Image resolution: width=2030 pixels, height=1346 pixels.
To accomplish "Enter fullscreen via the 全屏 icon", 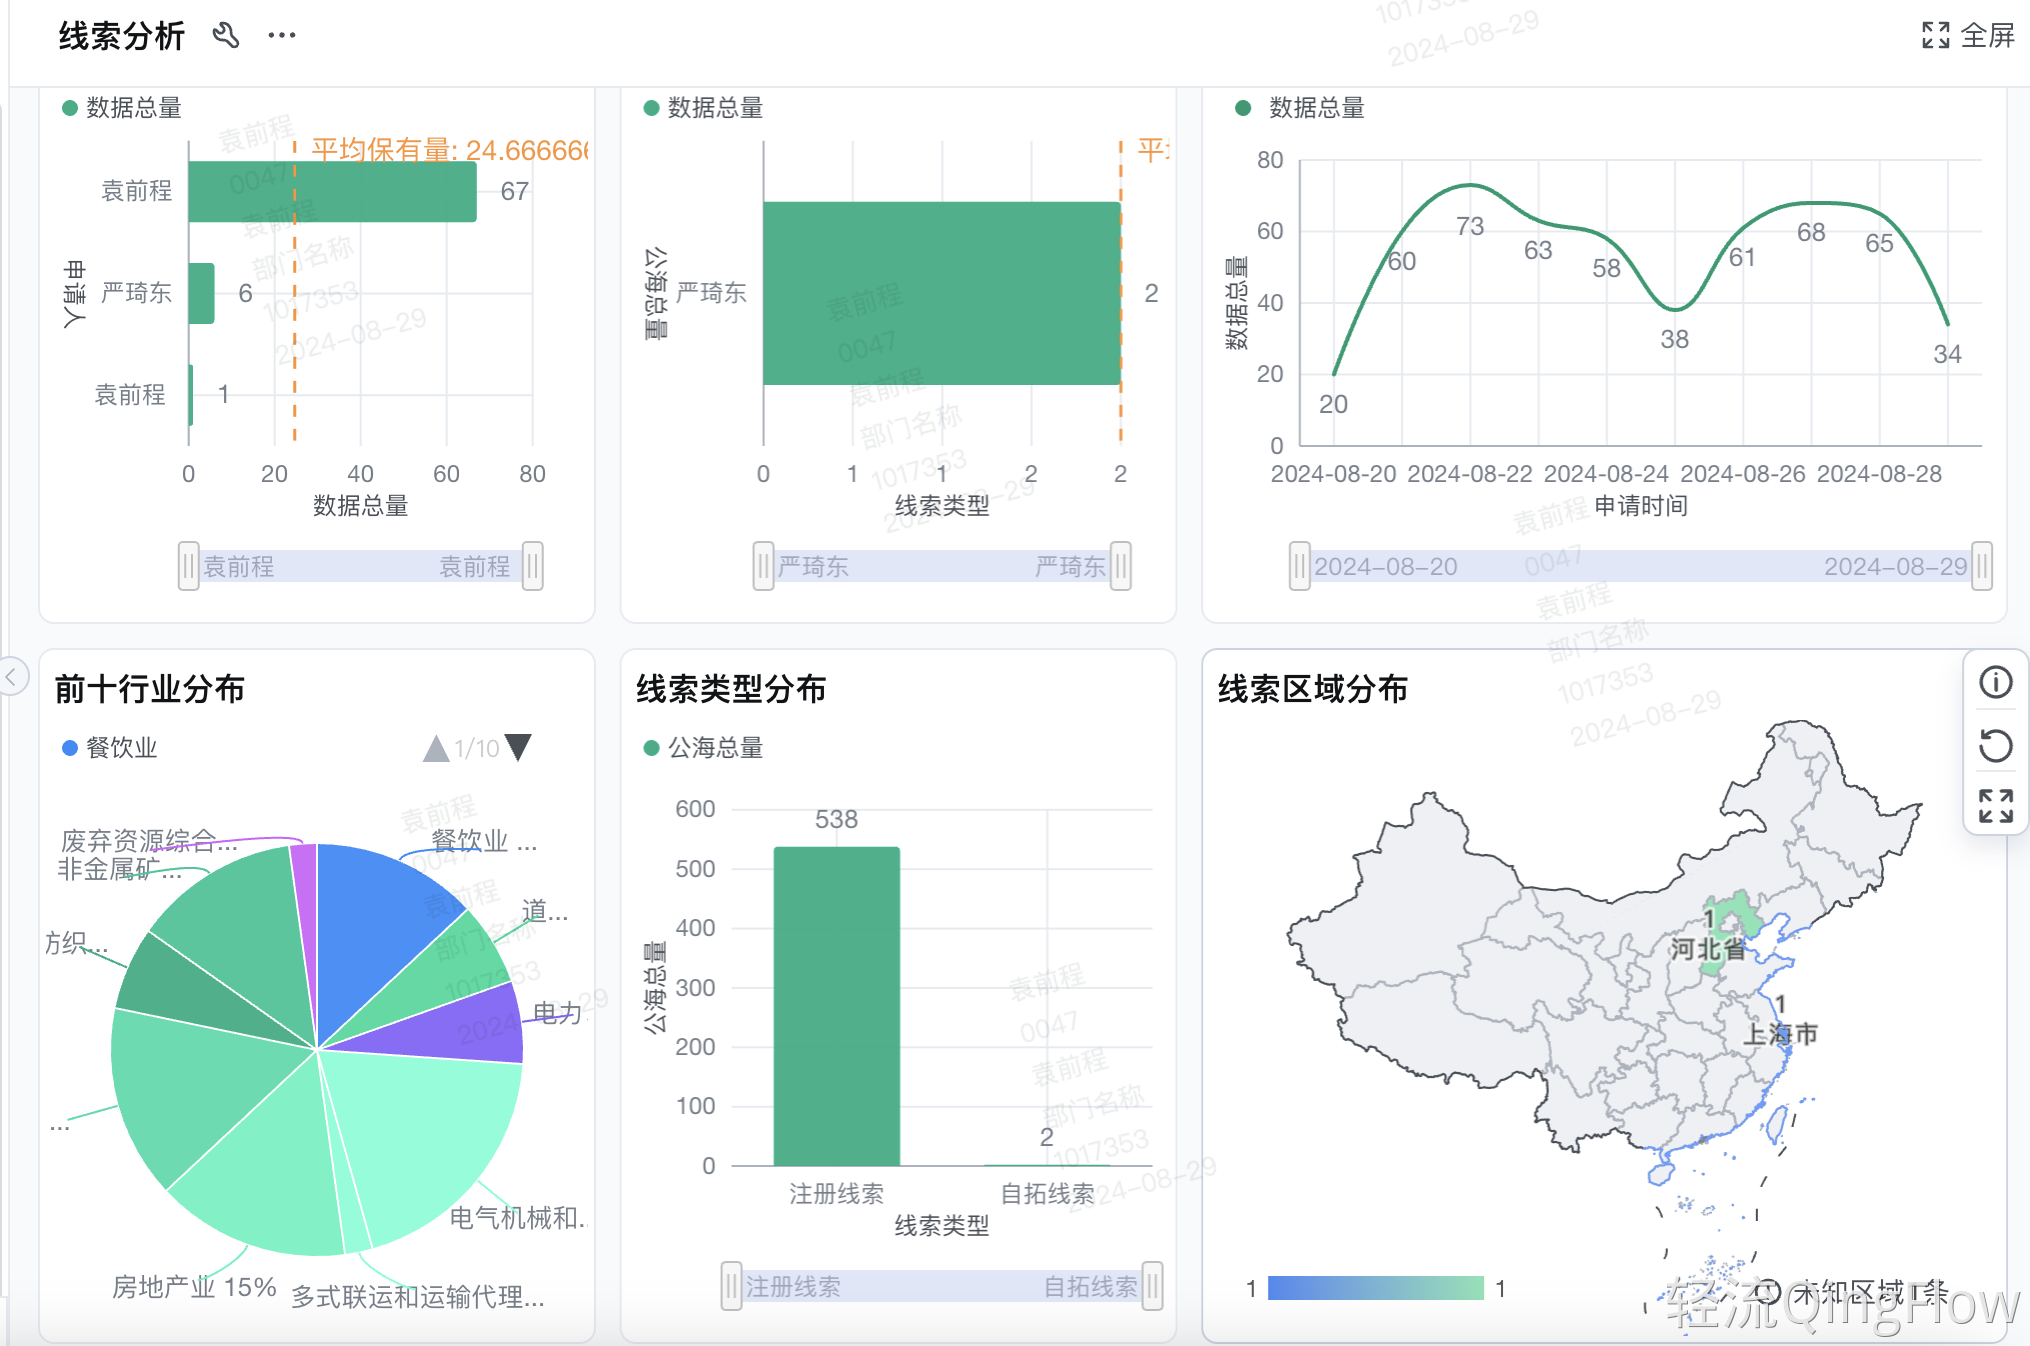I will [1937, 35].
